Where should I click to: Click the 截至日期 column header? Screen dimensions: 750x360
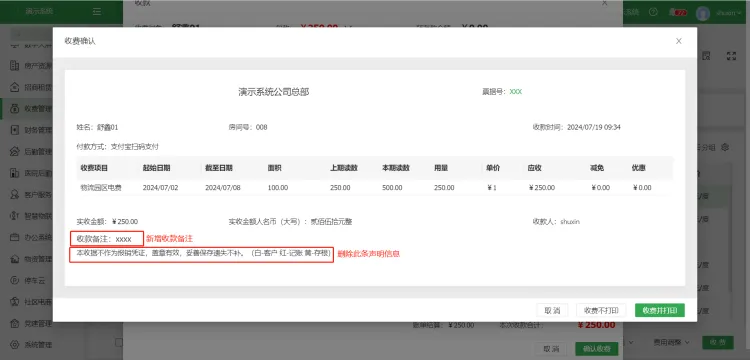[x=219, y=168]
